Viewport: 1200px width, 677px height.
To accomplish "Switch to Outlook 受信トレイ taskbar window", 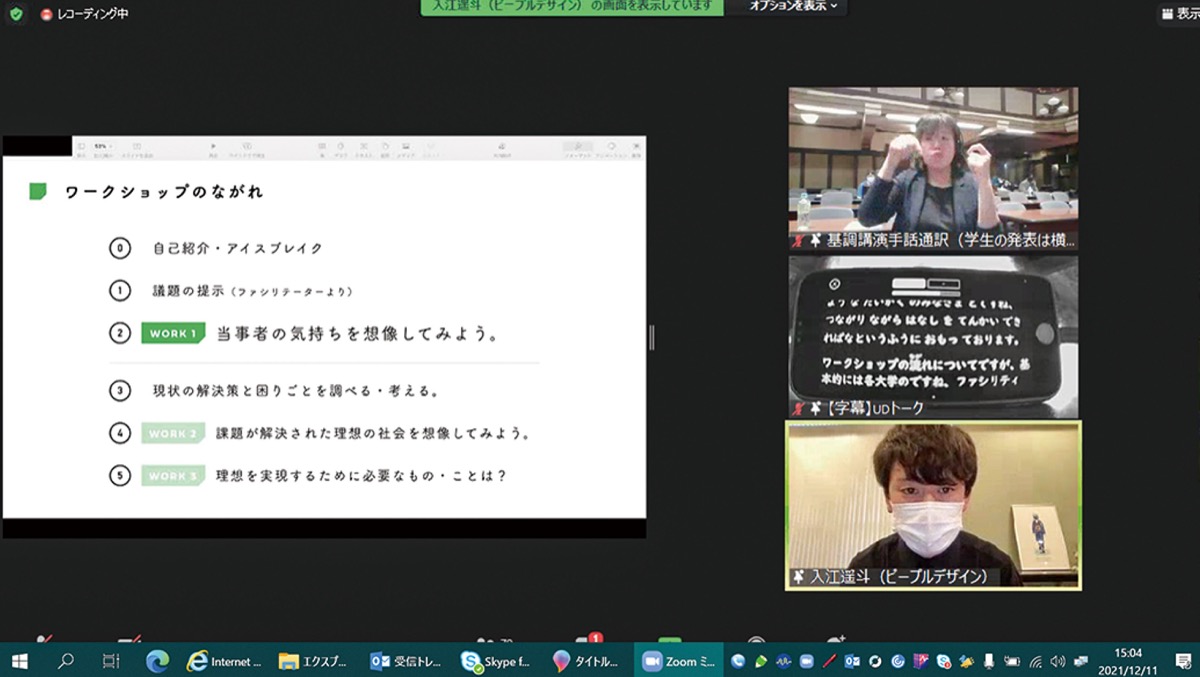I will (x=406, y=661).
